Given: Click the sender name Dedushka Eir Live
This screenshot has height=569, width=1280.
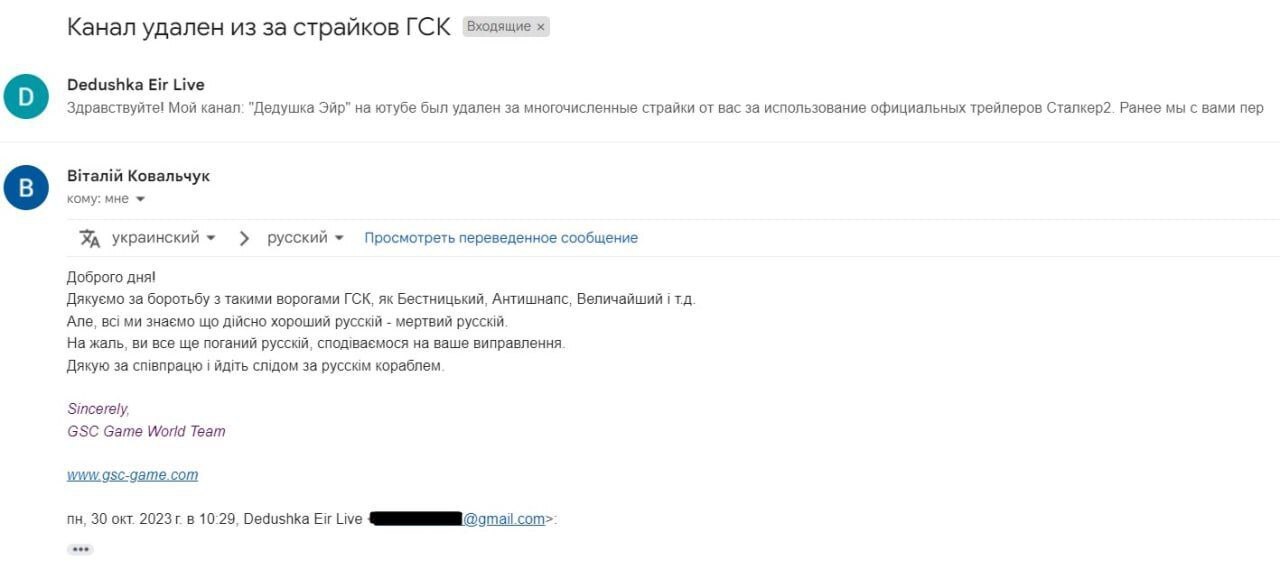Looking at the screenshot, I should click(x=135, y=85).
